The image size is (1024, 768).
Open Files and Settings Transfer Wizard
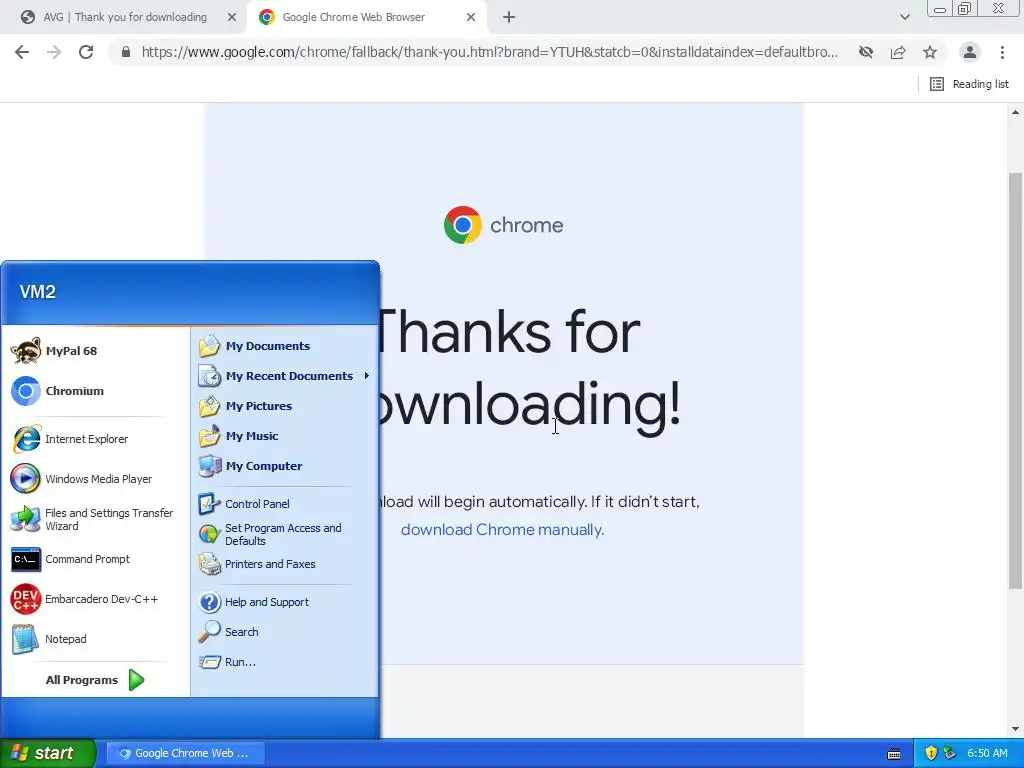coord(109,519)
